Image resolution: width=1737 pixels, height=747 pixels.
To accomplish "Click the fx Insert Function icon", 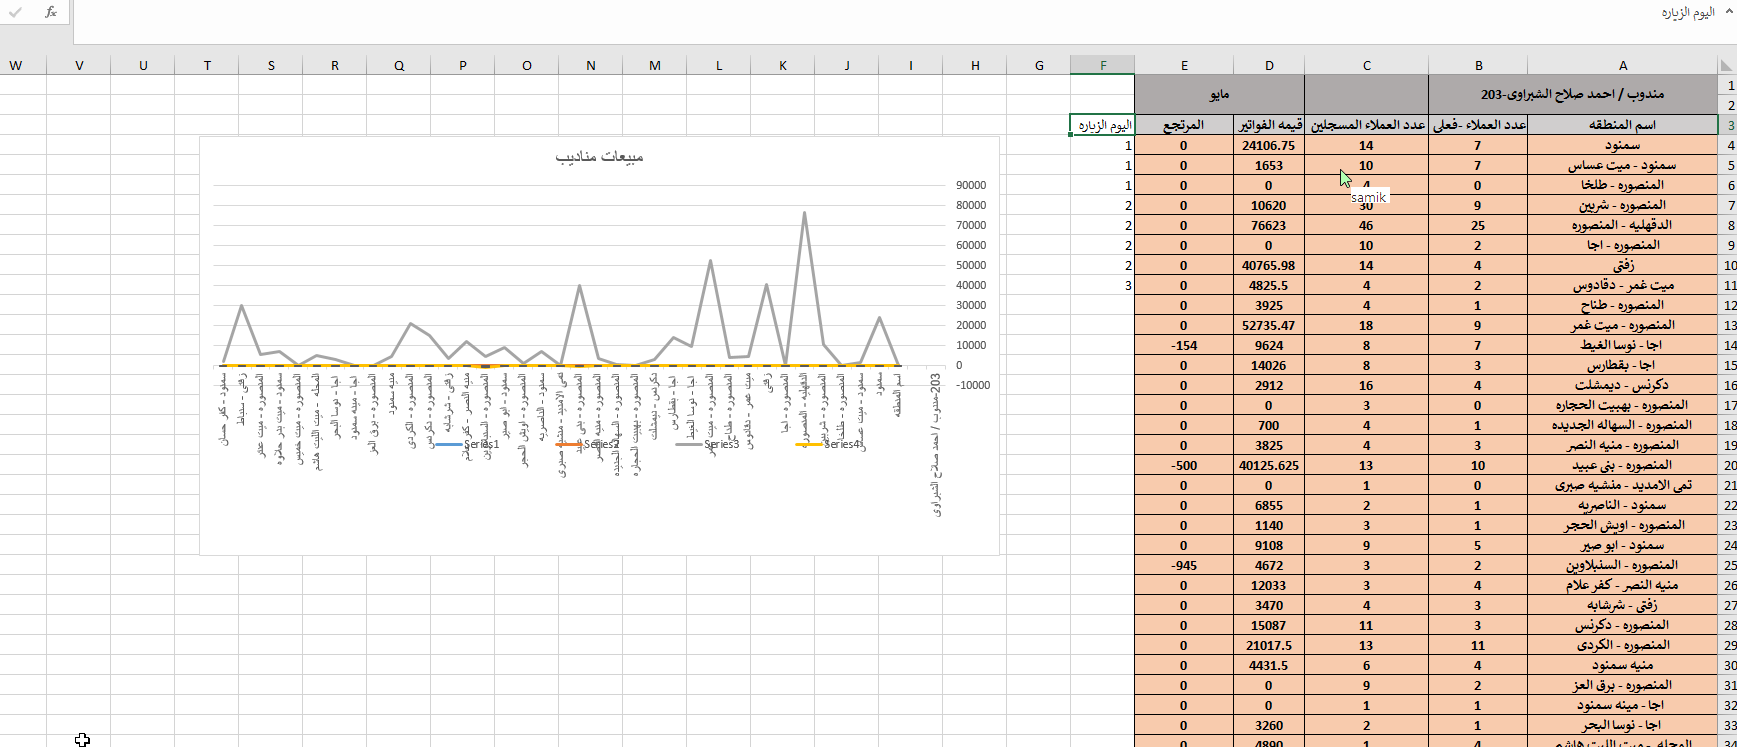I will (50, 12).
